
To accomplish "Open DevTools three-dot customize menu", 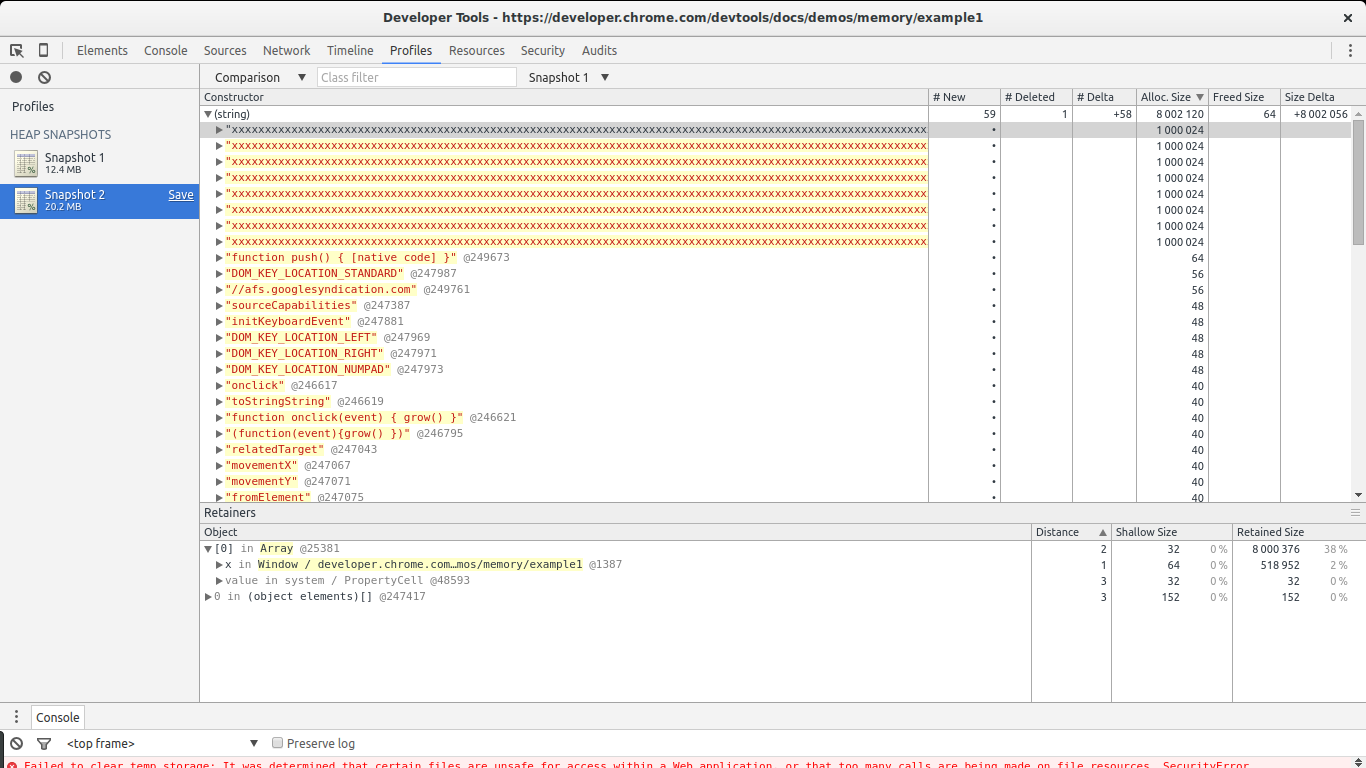I will [1350, 50].
